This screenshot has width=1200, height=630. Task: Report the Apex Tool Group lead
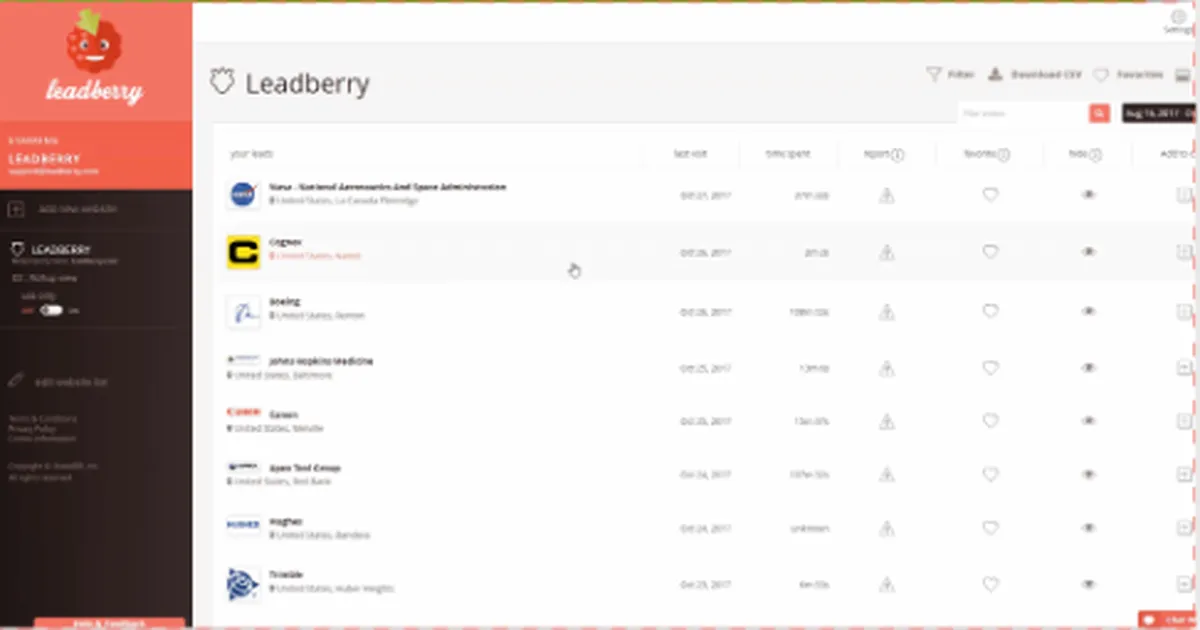[886, 474]
